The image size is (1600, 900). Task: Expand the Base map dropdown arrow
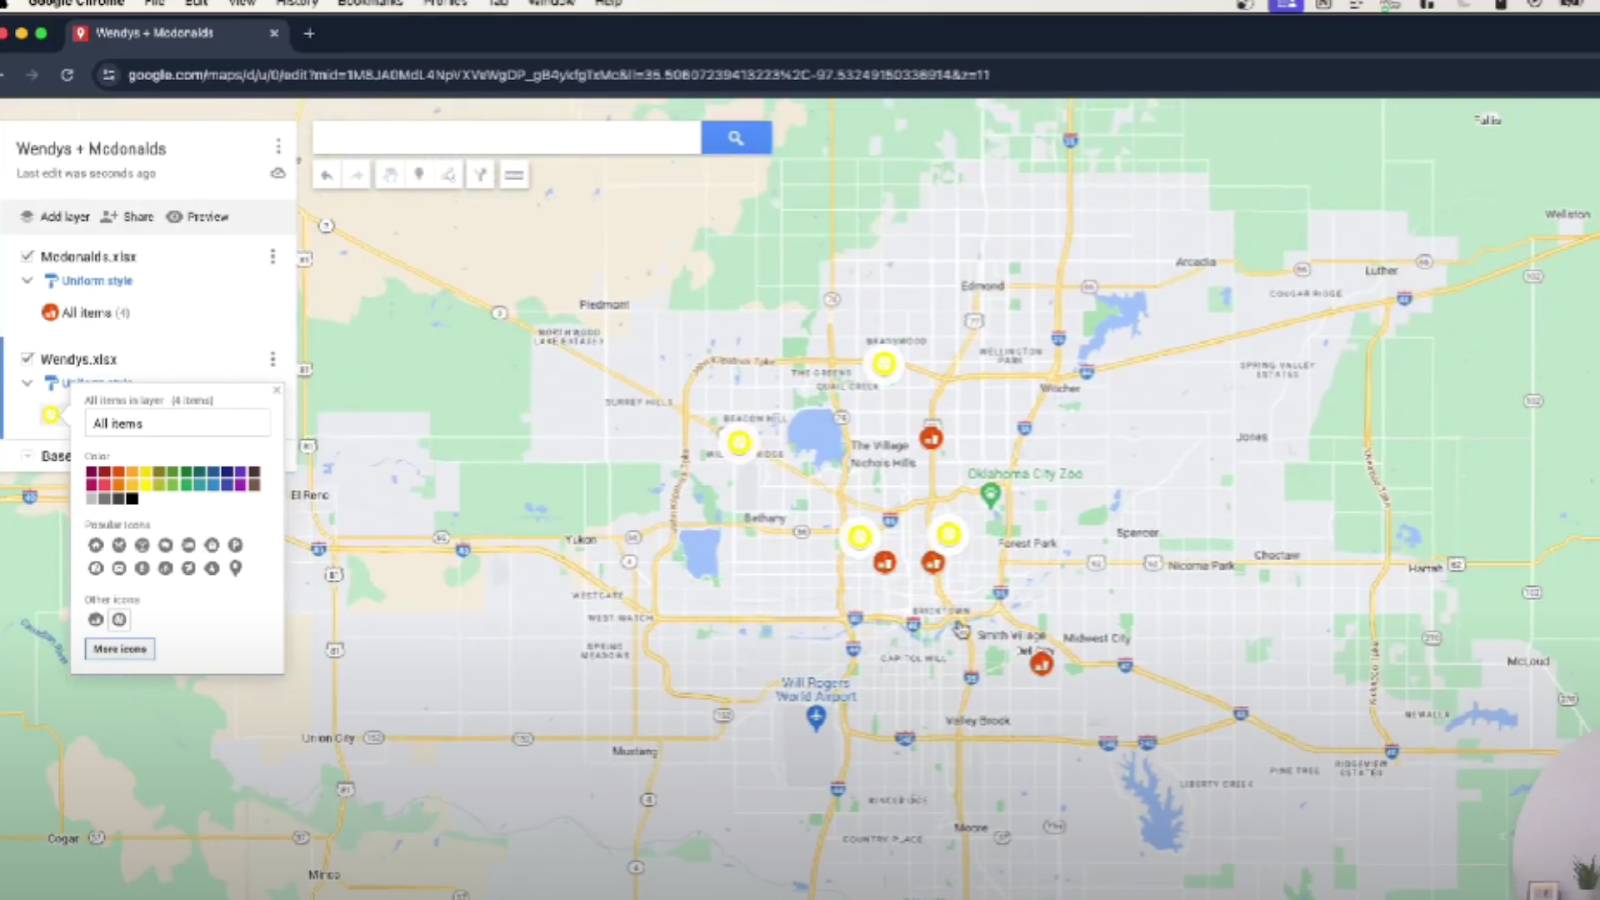click(x=27, y=455)
